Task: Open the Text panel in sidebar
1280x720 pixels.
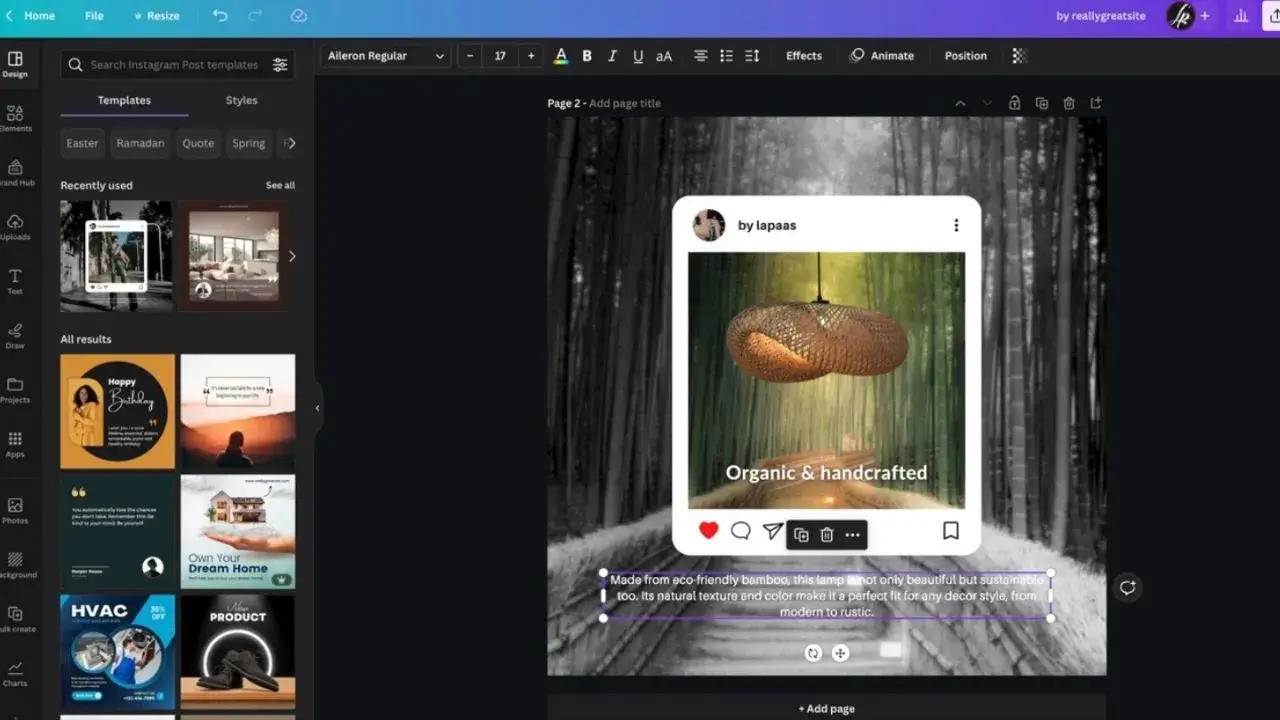Action: (15, 281)
